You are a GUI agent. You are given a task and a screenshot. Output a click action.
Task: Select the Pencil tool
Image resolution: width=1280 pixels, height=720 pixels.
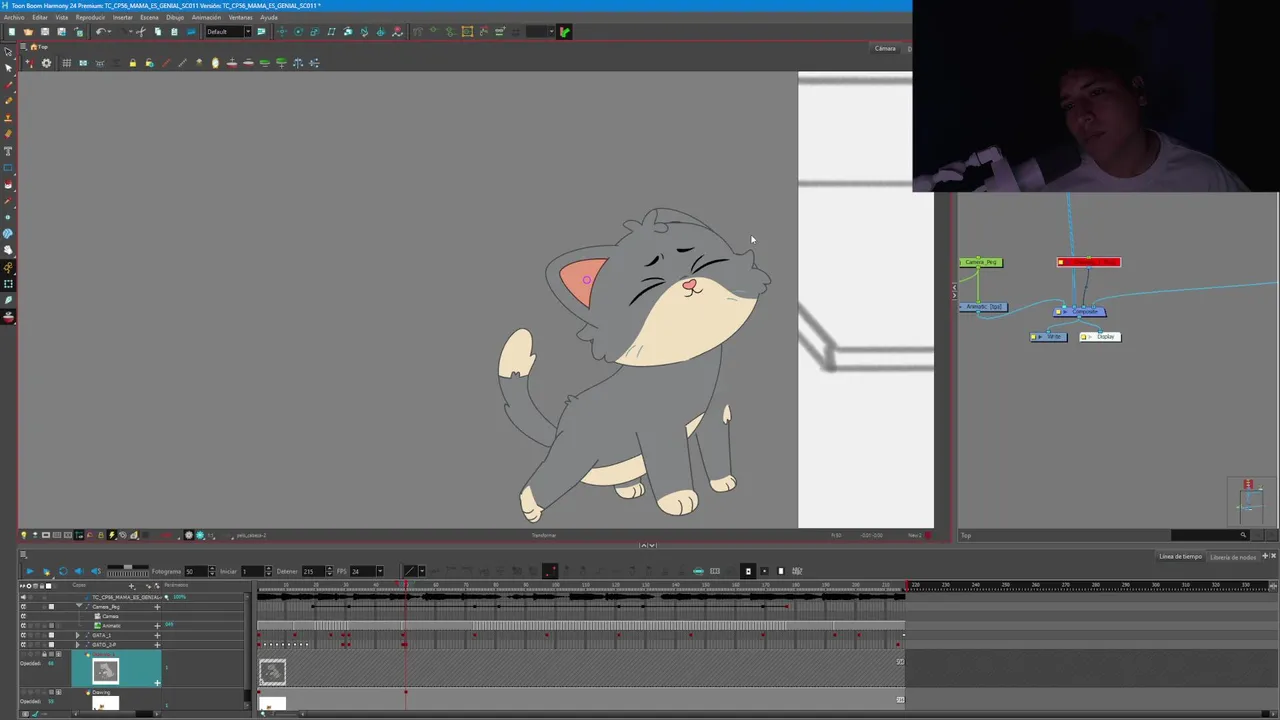8,100
